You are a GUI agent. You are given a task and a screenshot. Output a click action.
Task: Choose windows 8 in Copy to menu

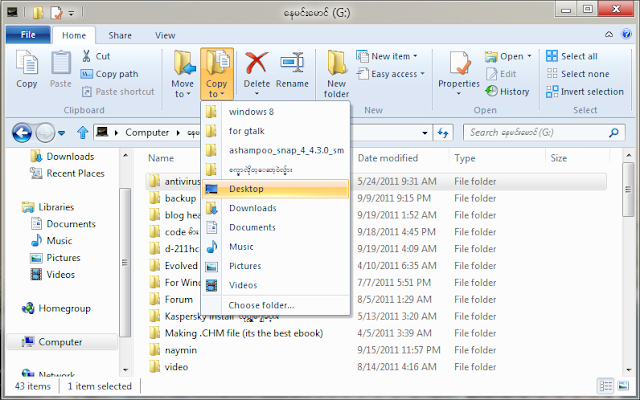click(276, 112)
